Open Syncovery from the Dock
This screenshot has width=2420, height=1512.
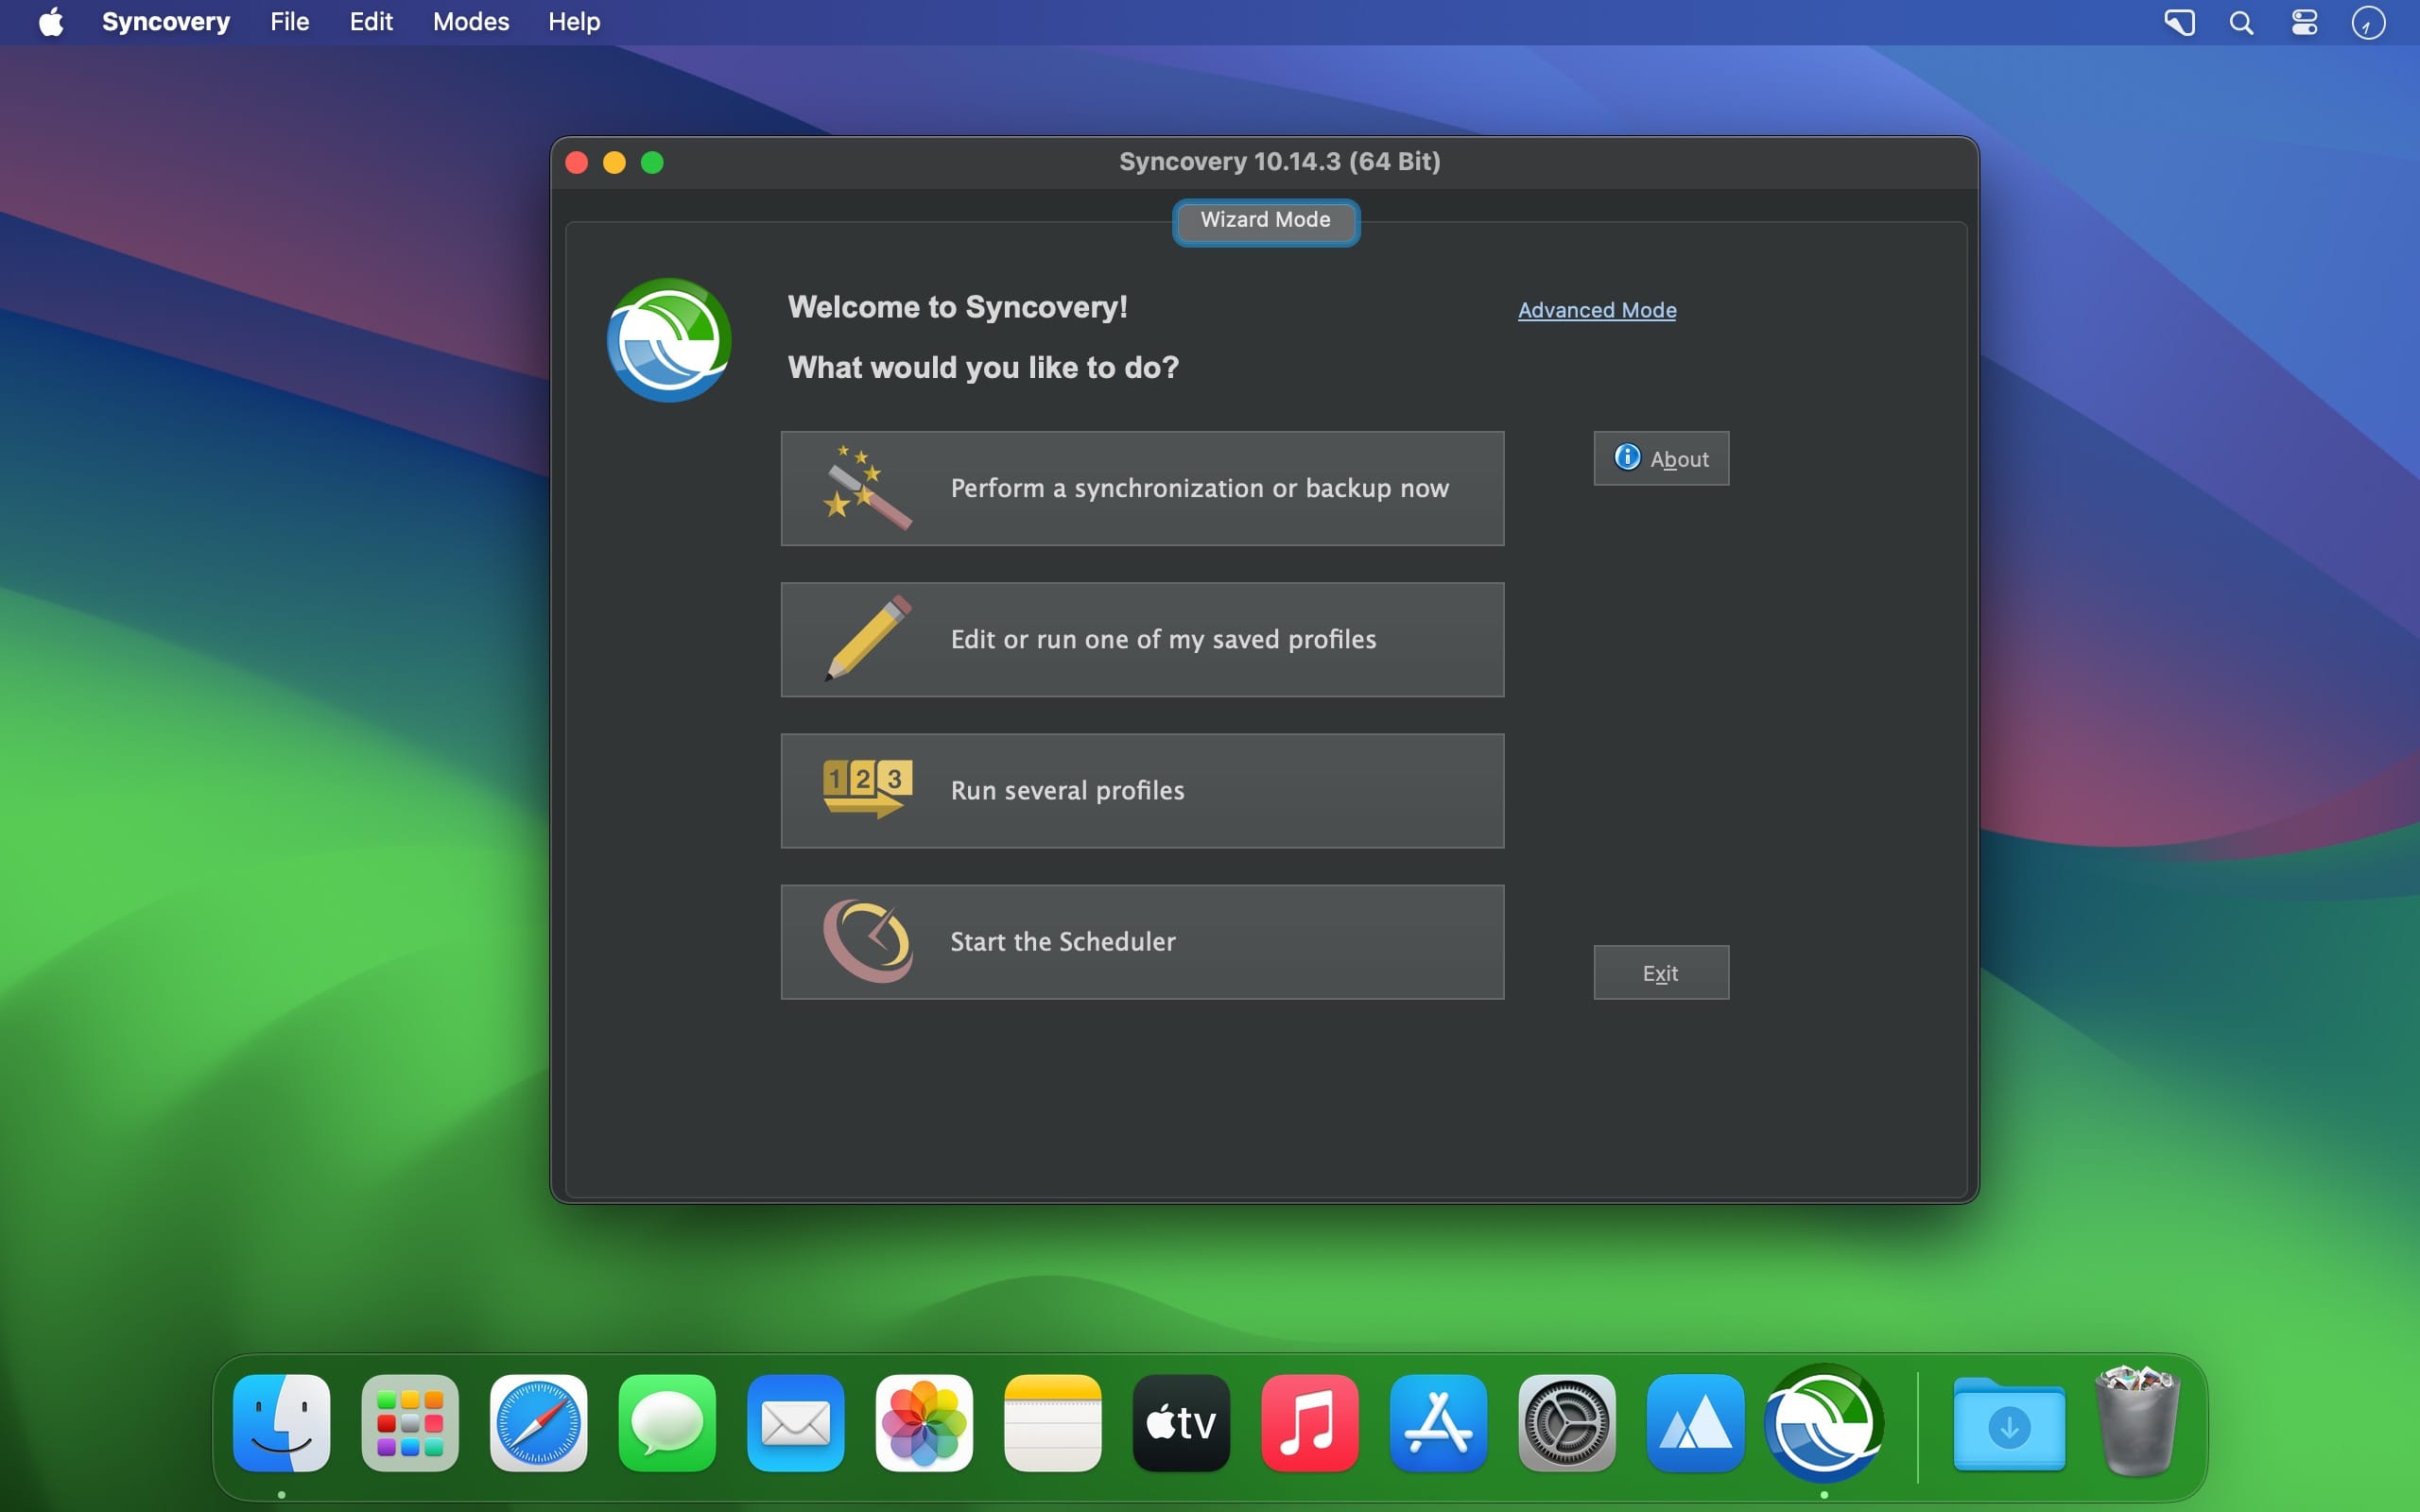click(x=1823, y=1422)
